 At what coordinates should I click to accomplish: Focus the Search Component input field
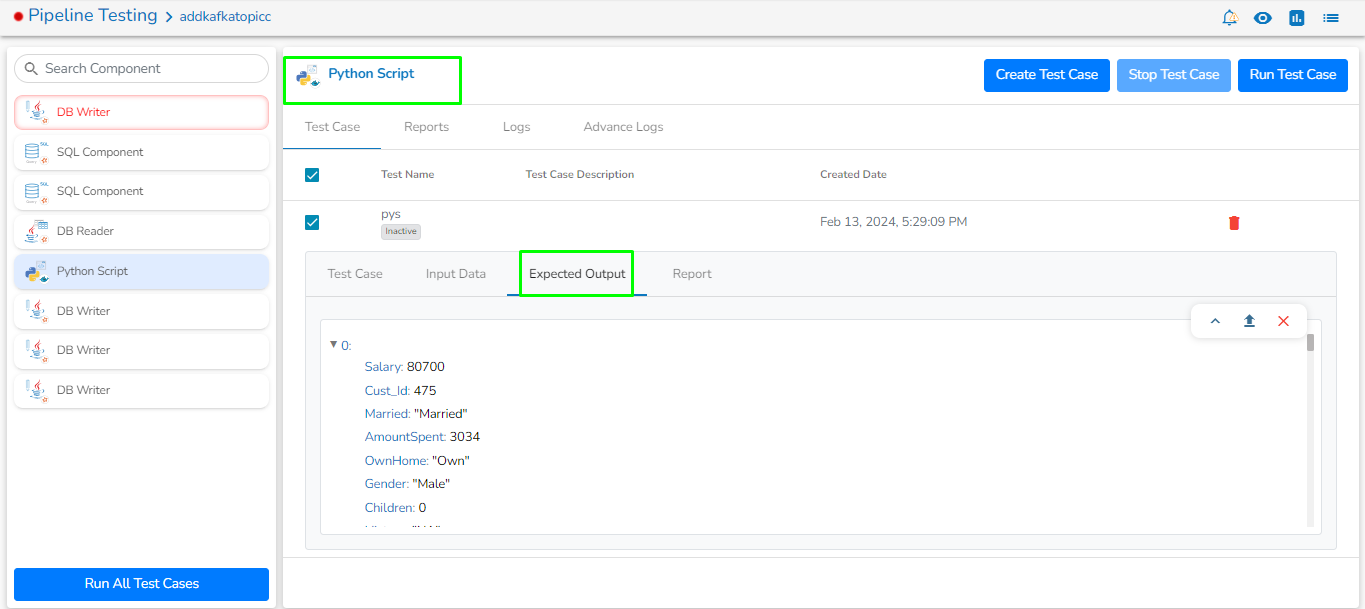(x=141, y=69)
